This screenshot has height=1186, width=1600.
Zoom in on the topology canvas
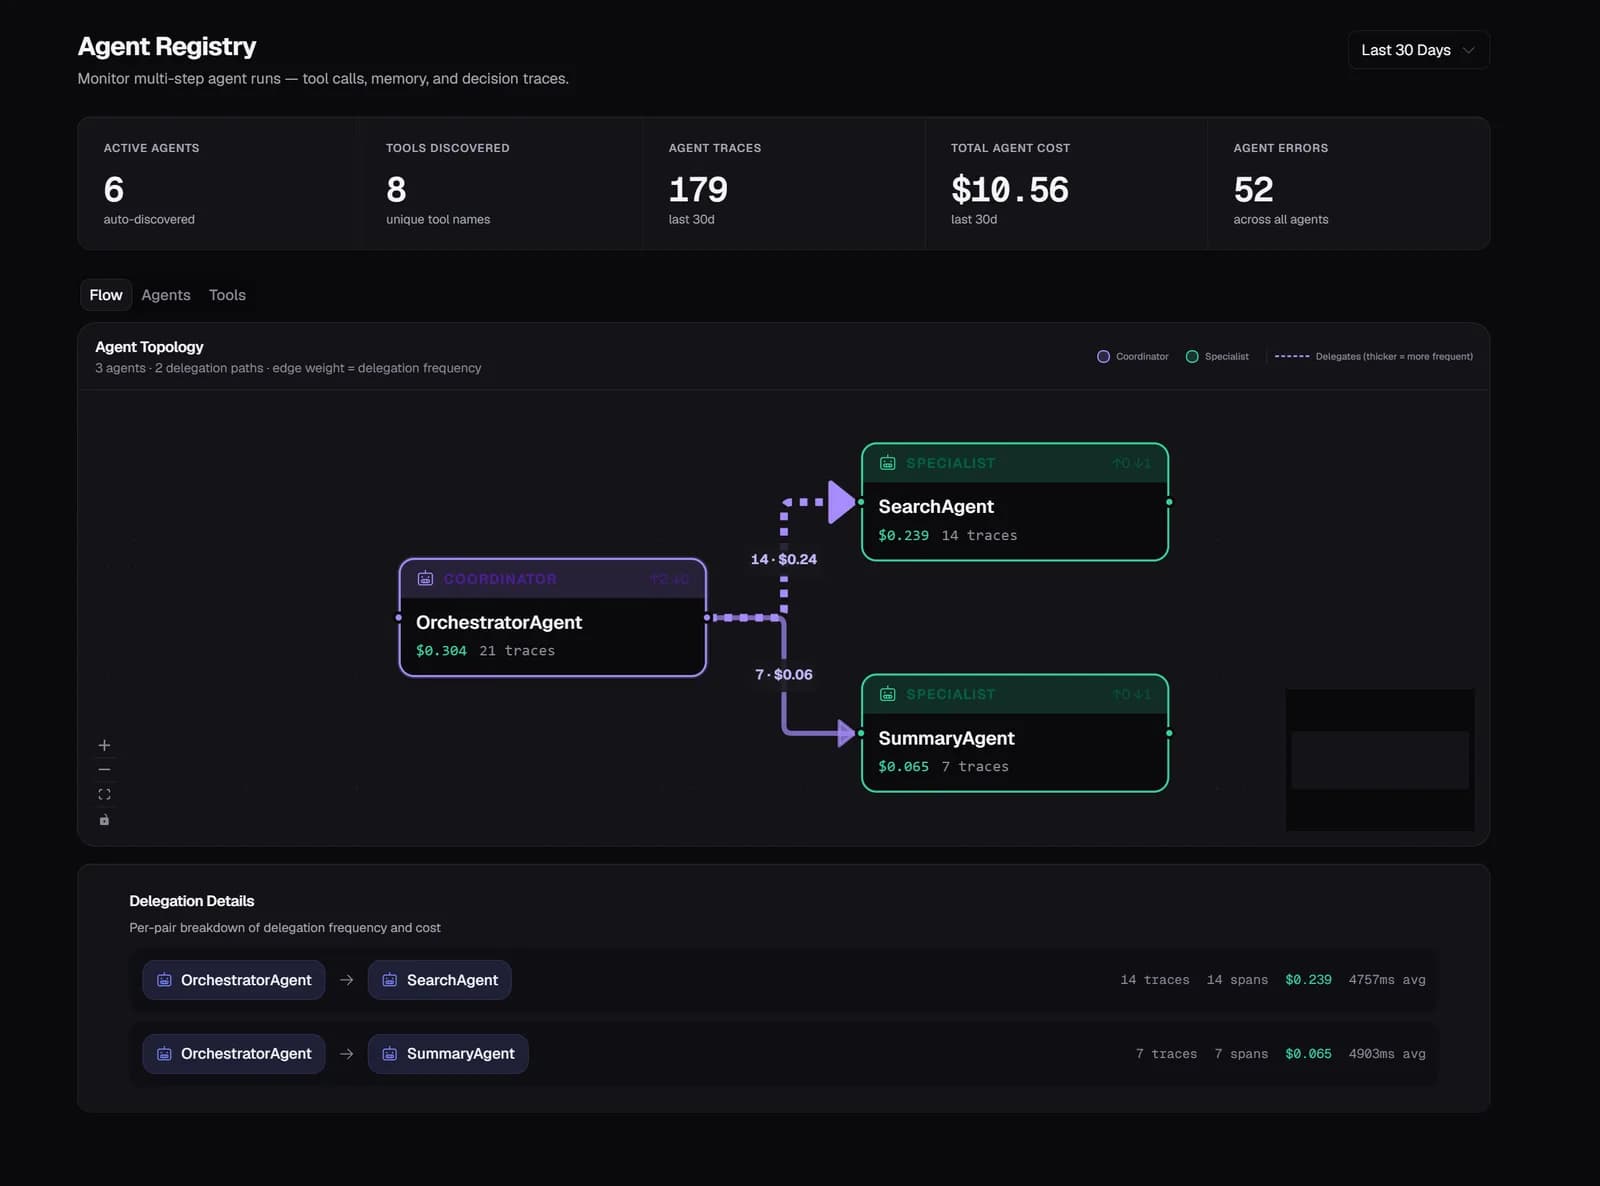pos(104,745)
